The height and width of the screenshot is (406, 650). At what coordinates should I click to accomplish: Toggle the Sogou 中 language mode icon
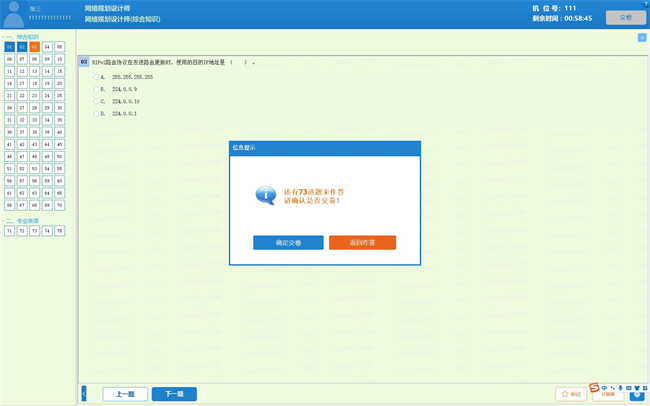604,388
